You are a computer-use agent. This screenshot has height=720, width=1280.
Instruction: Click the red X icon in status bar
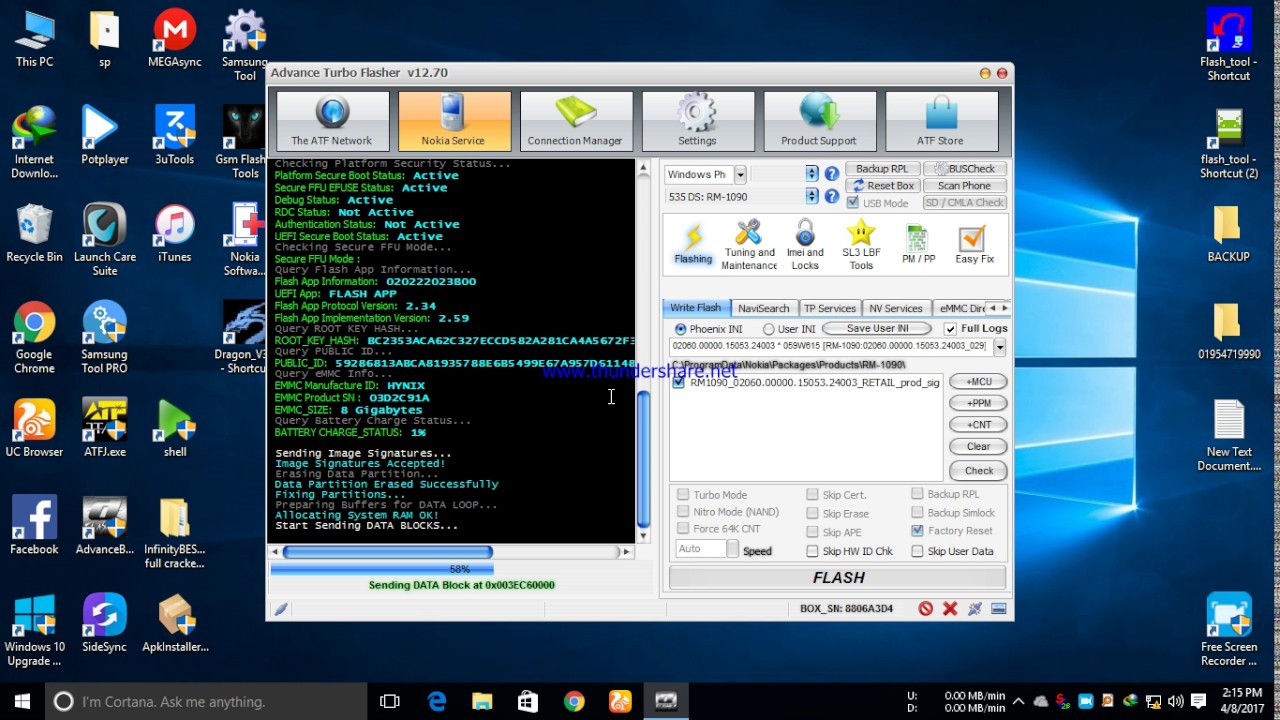[x=950, y=608]
